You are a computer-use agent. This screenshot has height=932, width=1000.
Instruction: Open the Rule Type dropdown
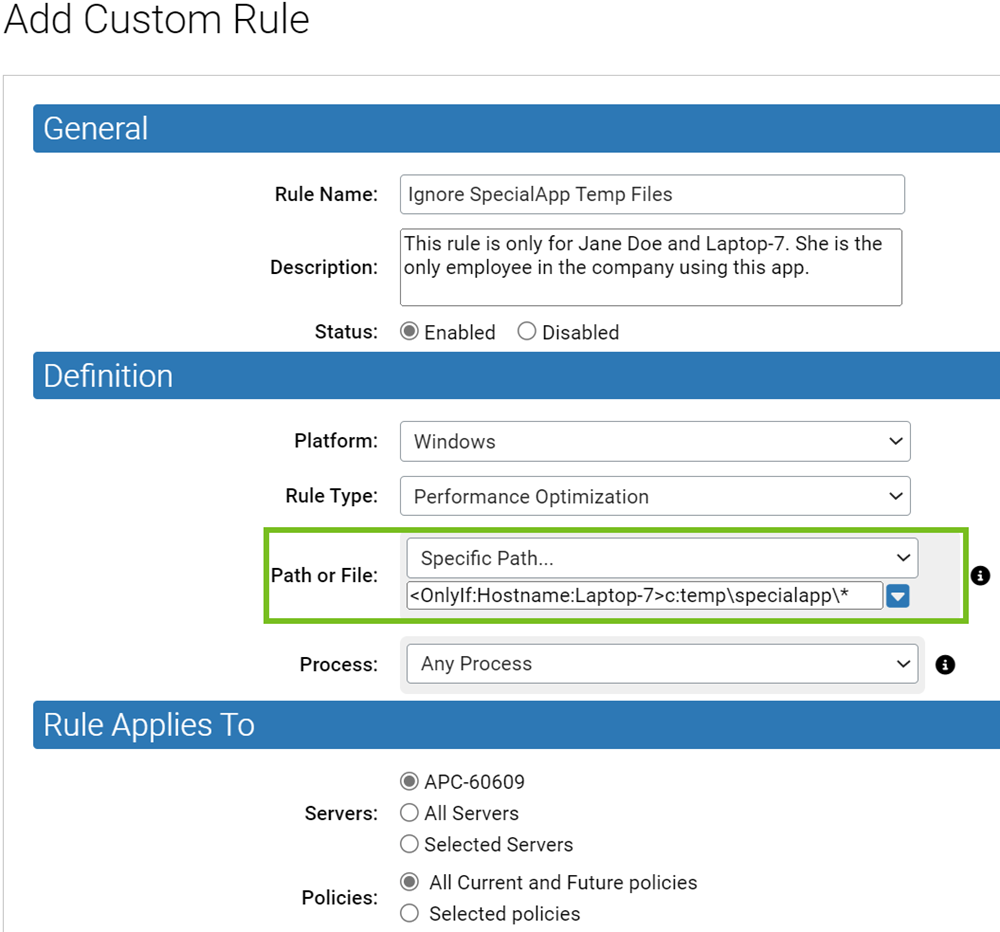tap(655, 496)
